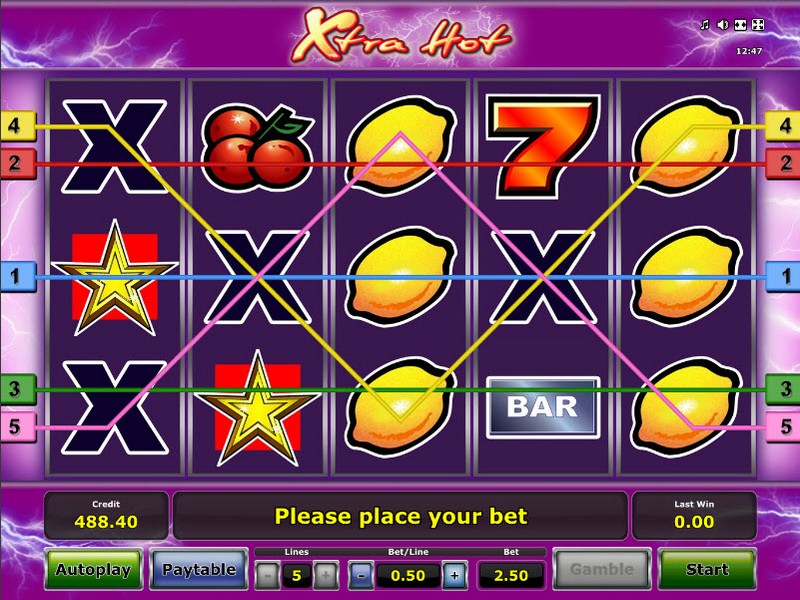The image size is (800, 600).
Task: Click the BAR symbol on reel four
Action: (543, 407)
